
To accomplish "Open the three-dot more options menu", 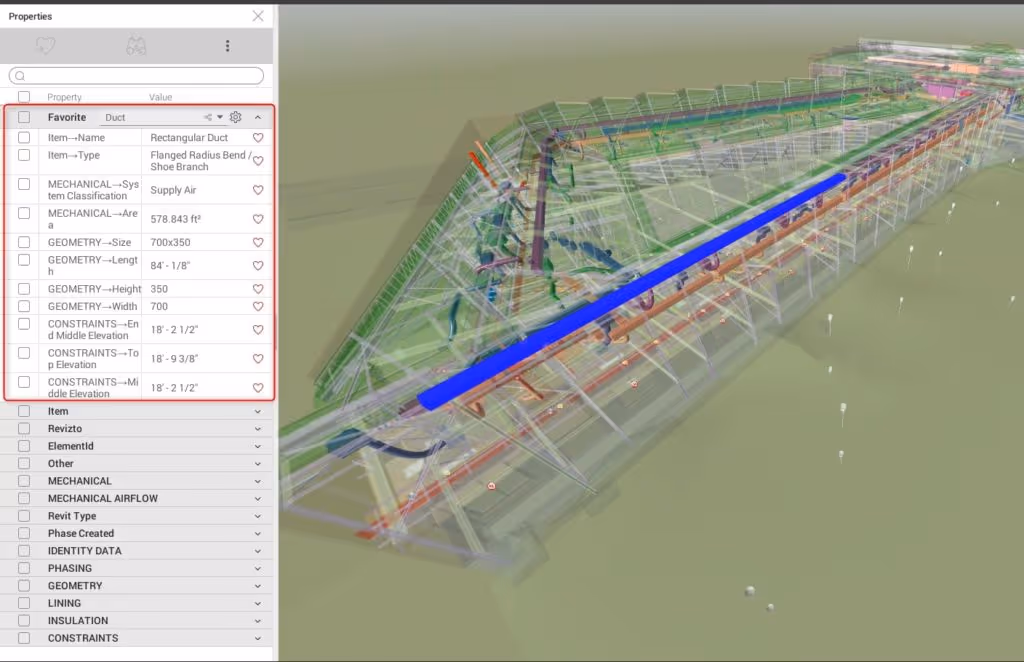I will pos(227,46).
